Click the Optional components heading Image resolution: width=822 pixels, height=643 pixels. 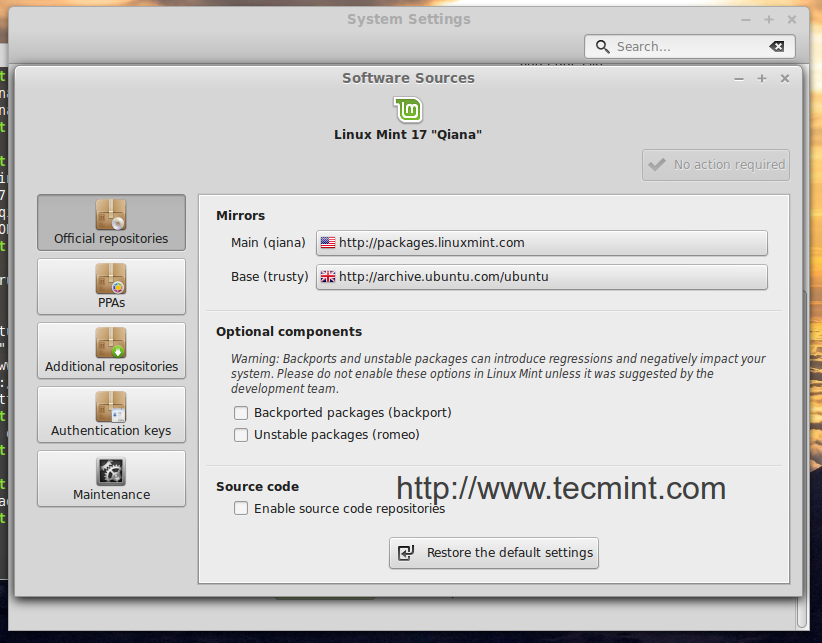(289, 332)
